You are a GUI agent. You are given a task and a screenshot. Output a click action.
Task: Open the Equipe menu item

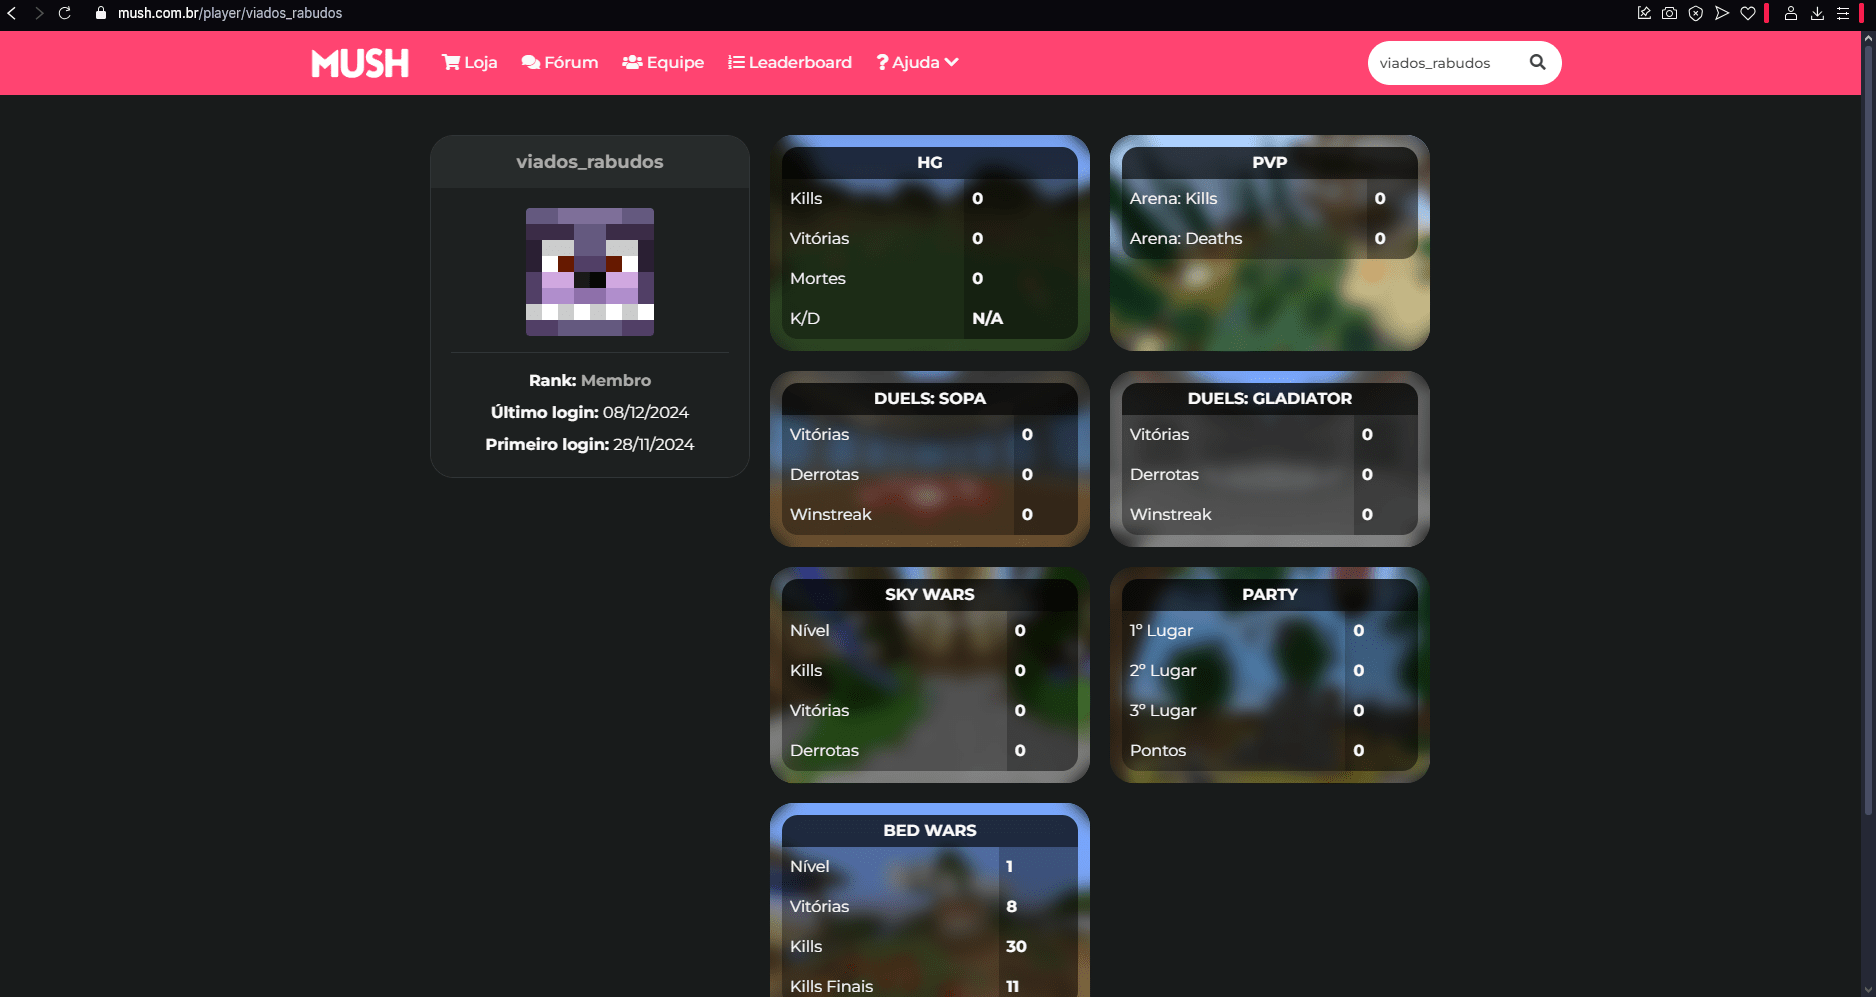[663, 62]
